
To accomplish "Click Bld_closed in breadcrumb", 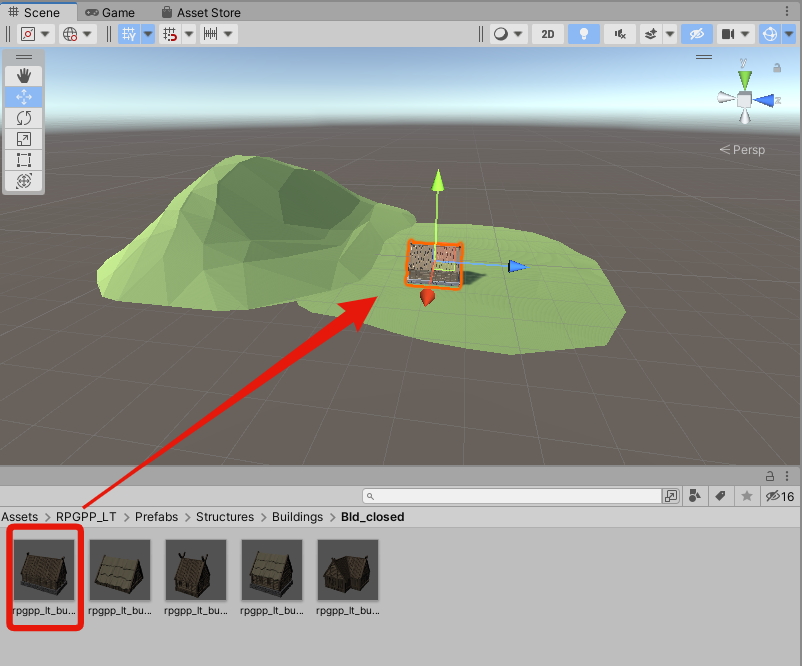I will point(372,517).
